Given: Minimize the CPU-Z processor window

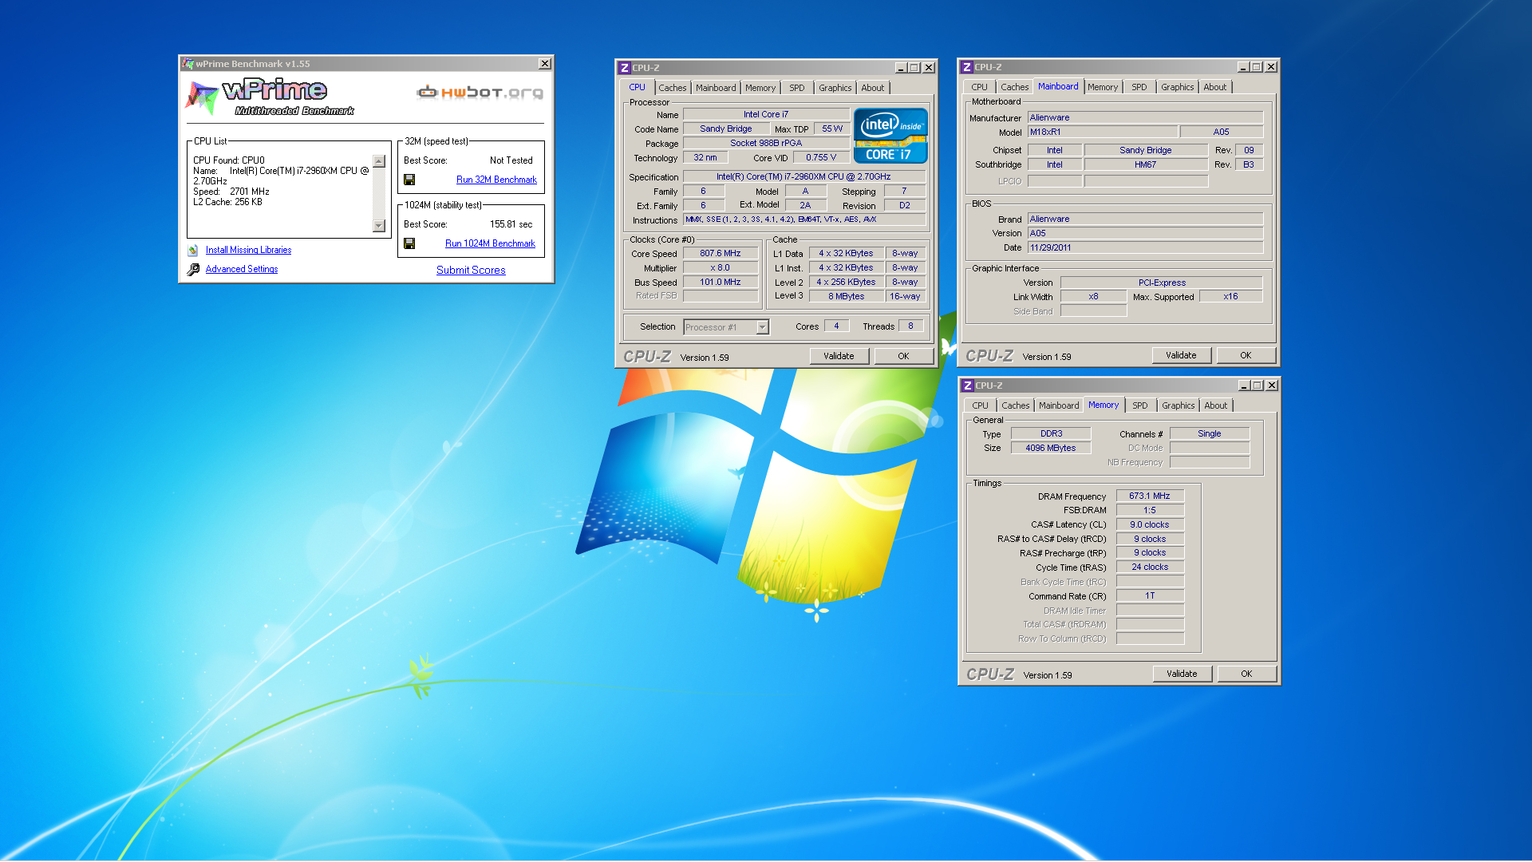Looking at the screenshot, I should coord(900,67).
